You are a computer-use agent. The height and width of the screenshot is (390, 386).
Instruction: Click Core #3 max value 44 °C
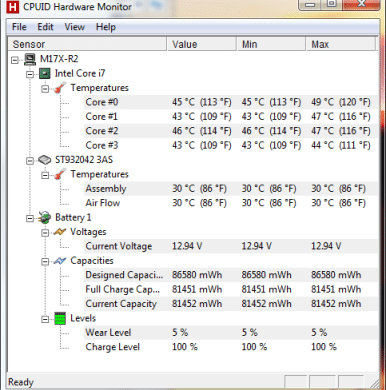pos(341,145)
